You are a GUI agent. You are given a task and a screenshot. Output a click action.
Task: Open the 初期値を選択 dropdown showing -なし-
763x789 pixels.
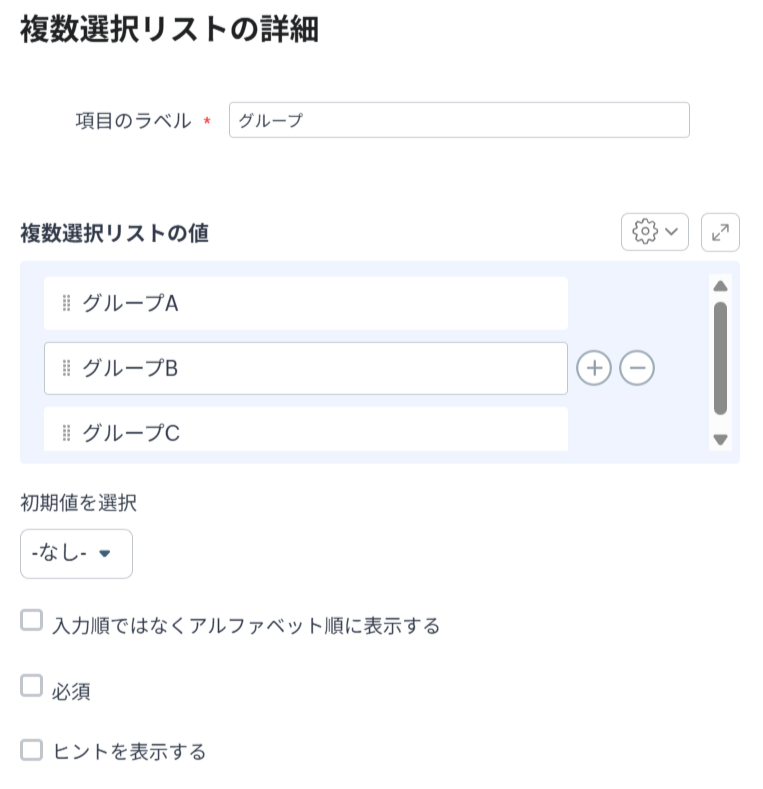pyautogui.click(x=76, y=553)
